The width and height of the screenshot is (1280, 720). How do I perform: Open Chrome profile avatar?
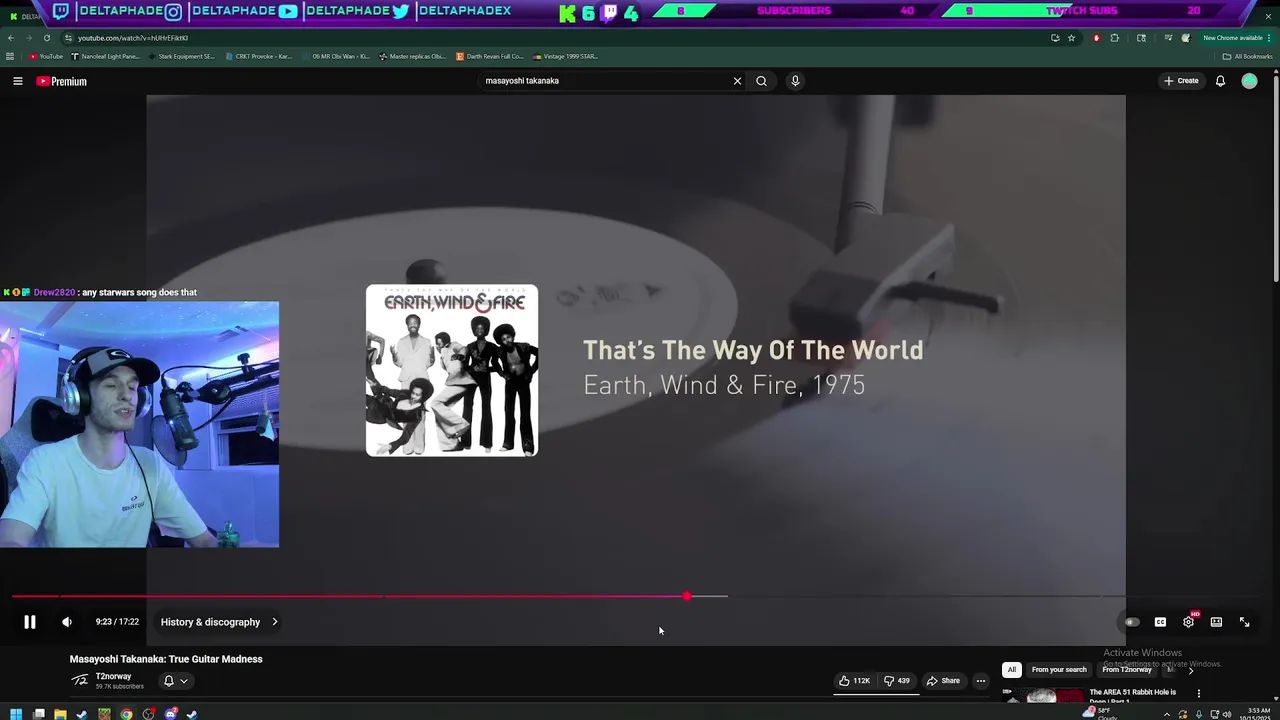1186,38
